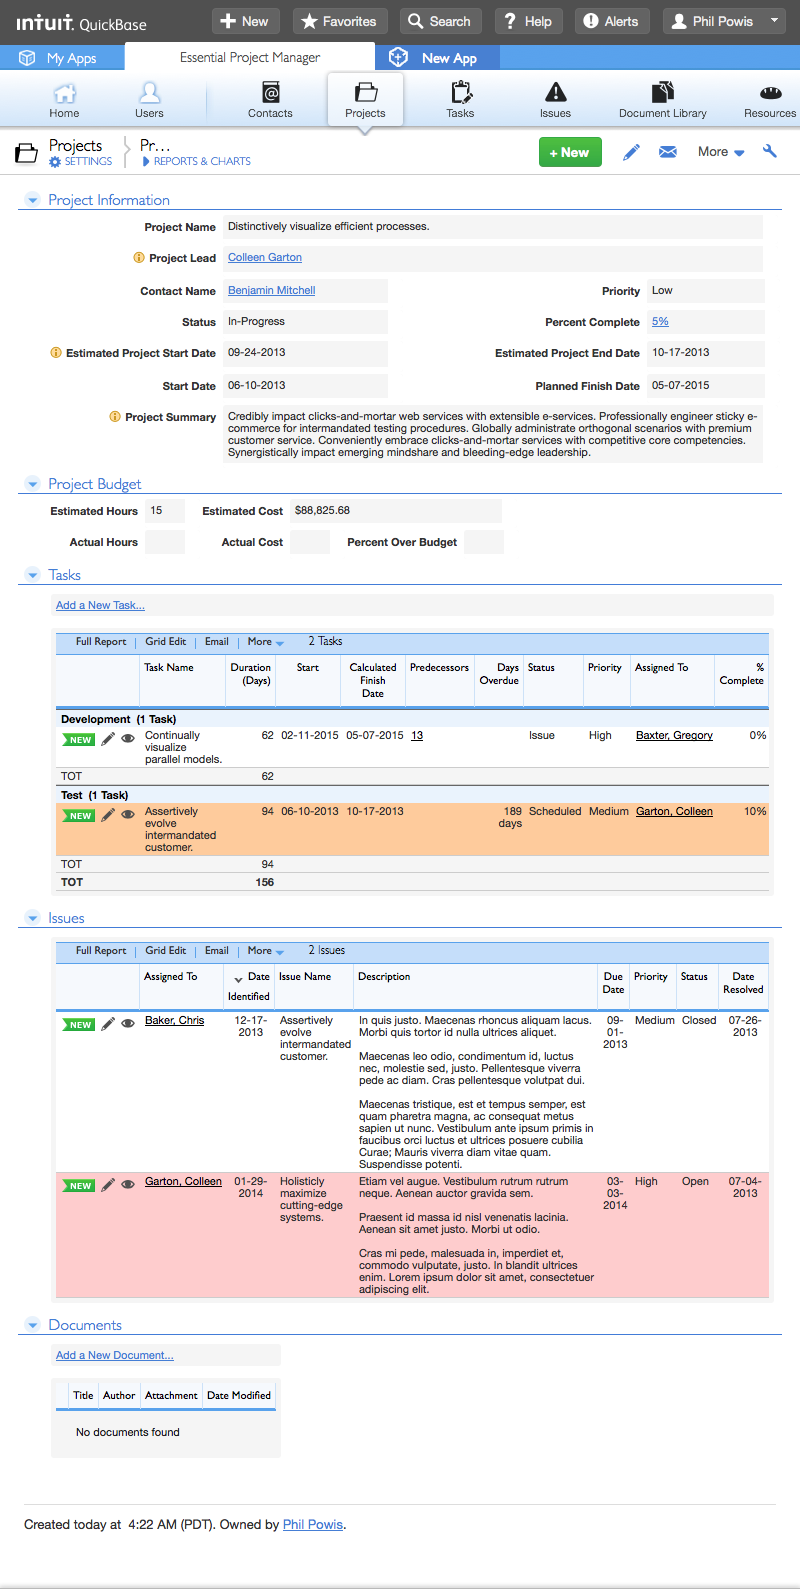The height and width of the screenshot is (1589, 800).
Task: Click Email in Tasks table toolbar
Action: click(x=217, y=642)
